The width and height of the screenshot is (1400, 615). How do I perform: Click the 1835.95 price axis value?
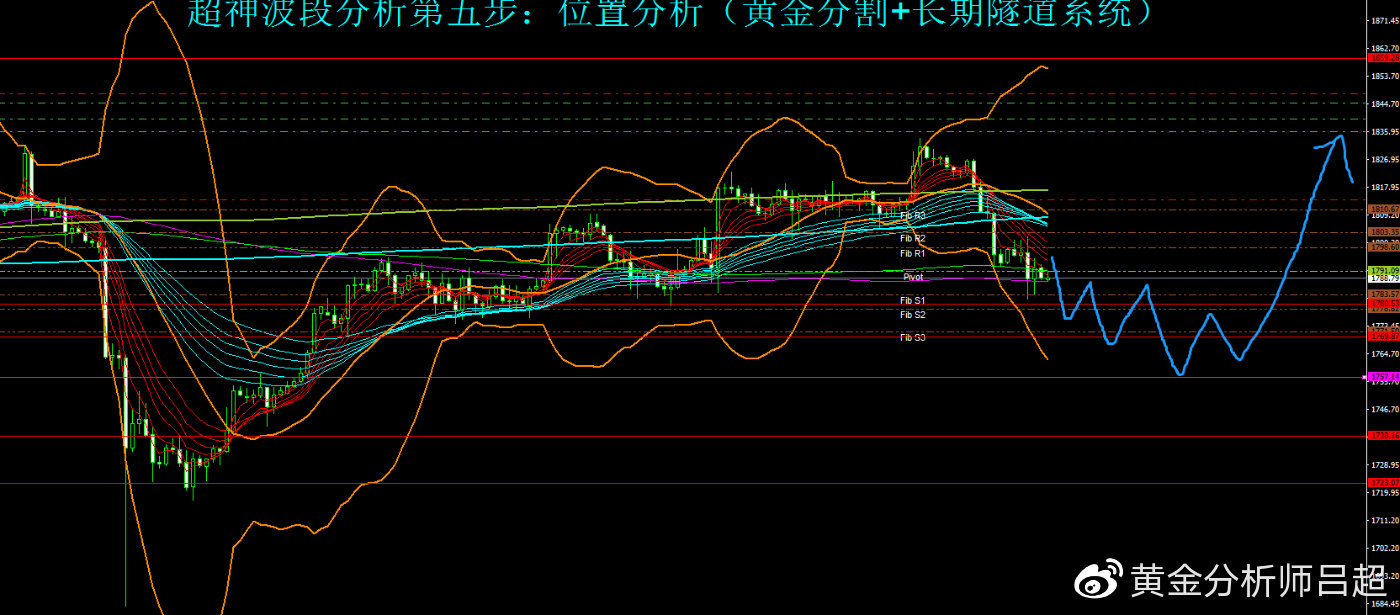pyautogui.click(x=1385, y=132)
